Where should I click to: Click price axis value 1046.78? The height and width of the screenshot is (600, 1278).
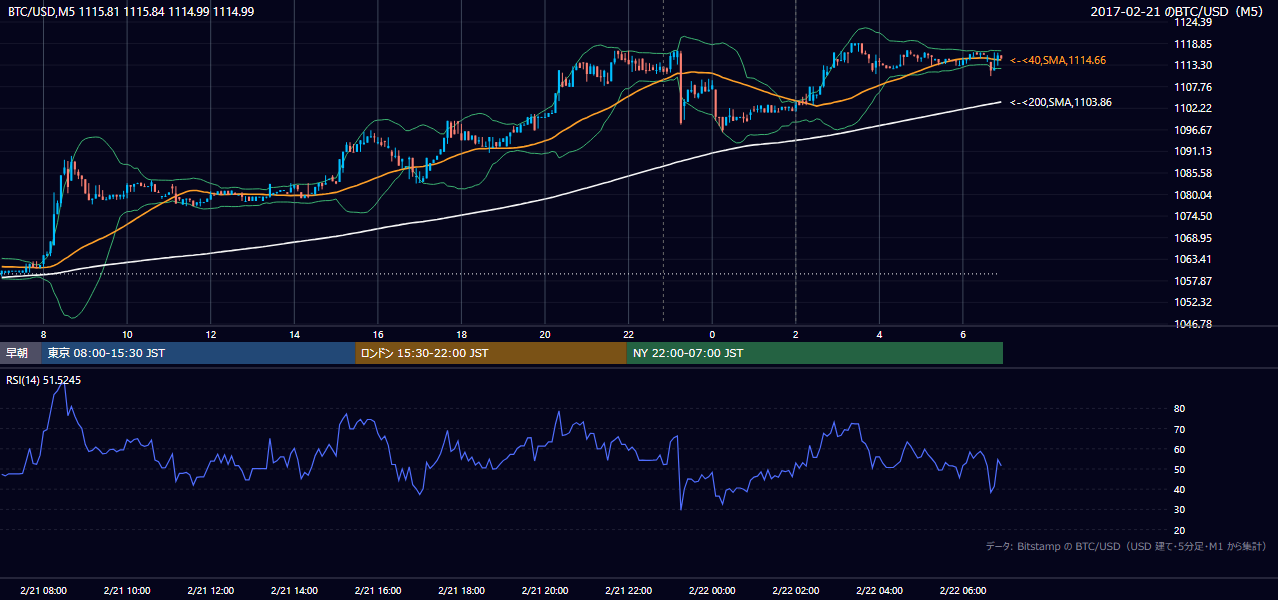tap(1193, 324)
